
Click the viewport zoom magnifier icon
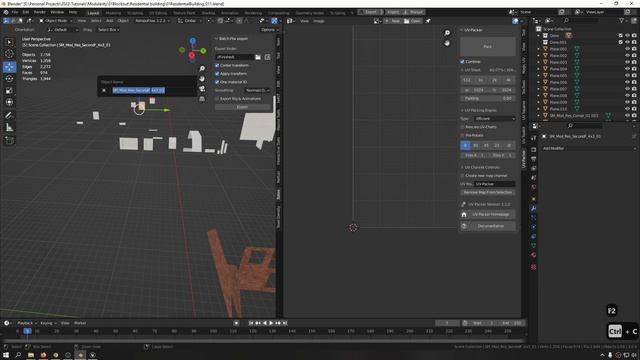[202, 69]
